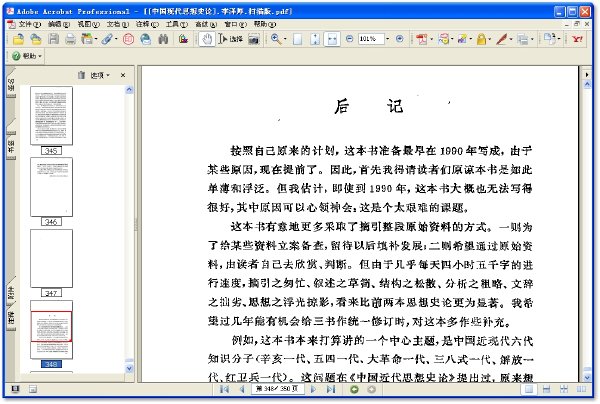Click the document scrollbar up arrow
600x404 pixels.
point(587,85)
